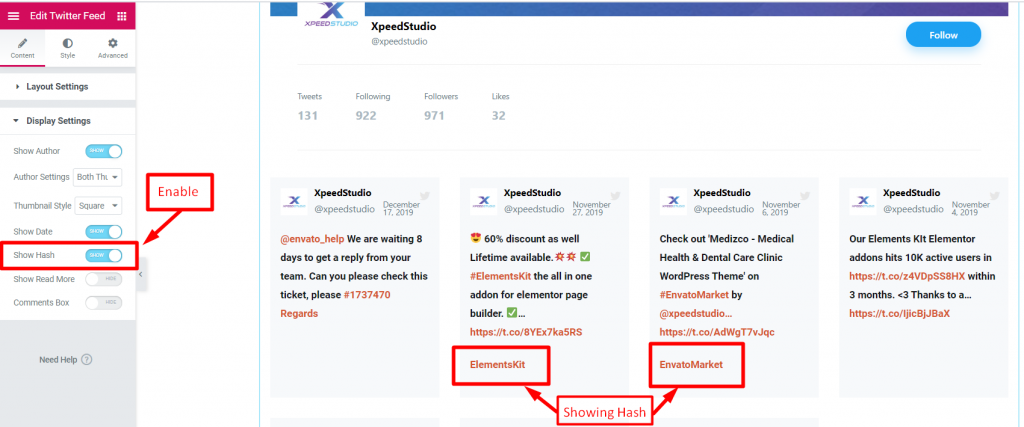Screen dimensions: 1024x427
Task: Click the #ElementsKit hashtag in tweet text
Action: [498, 276]
